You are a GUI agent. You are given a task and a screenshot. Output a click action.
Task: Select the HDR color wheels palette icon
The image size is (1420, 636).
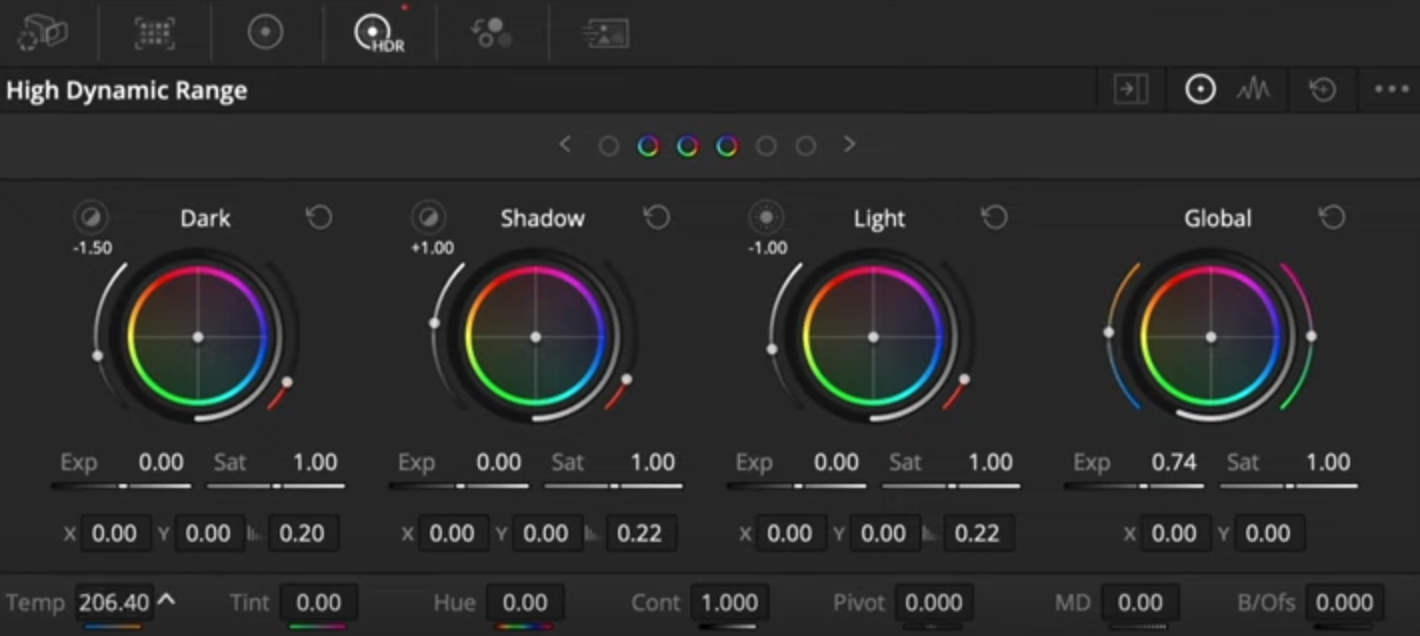(x=380, y=33)
